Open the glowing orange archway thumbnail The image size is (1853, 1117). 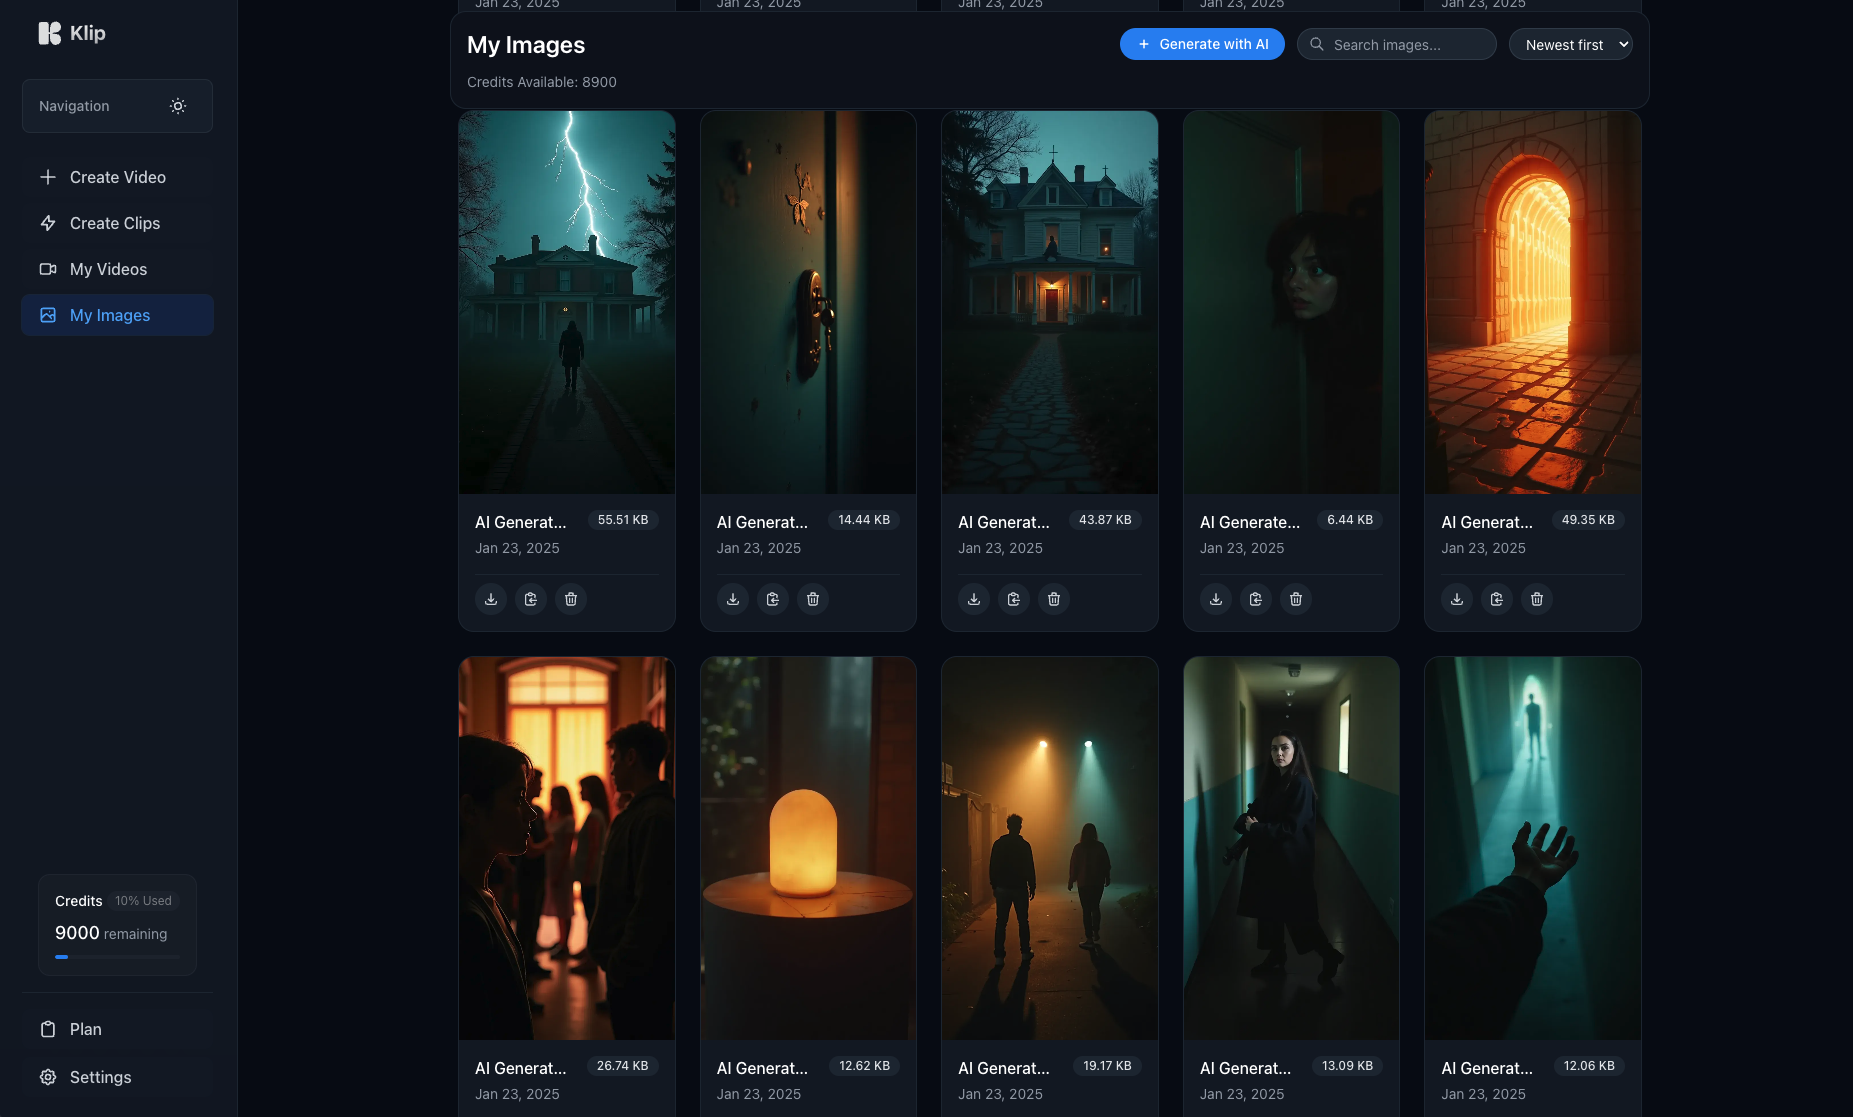point(1533,302)
